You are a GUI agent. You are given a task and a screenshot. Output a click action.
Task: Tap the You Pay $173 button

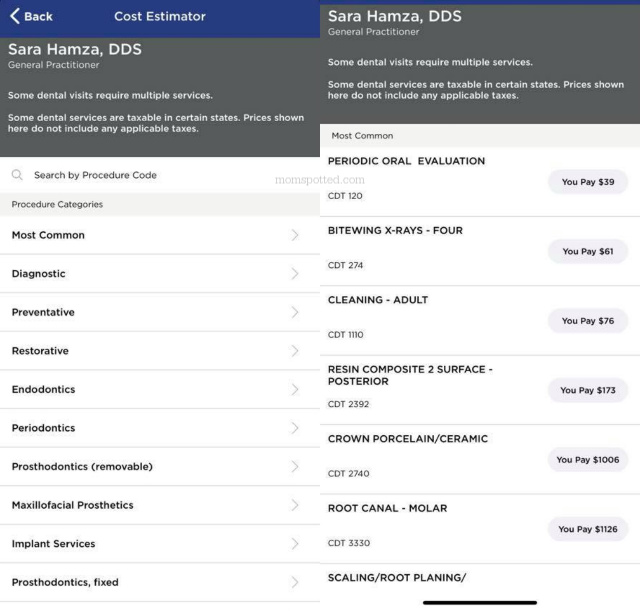point(588,390)
